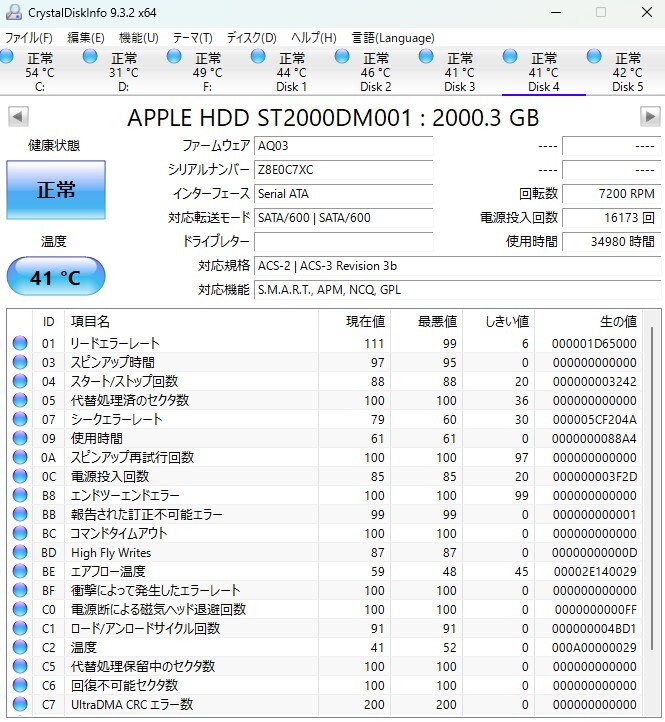Click the rotation rate field 7200 RPM
Image resolution: width=665 pixels, height=722 pixels.
click(x=612, y=194)
